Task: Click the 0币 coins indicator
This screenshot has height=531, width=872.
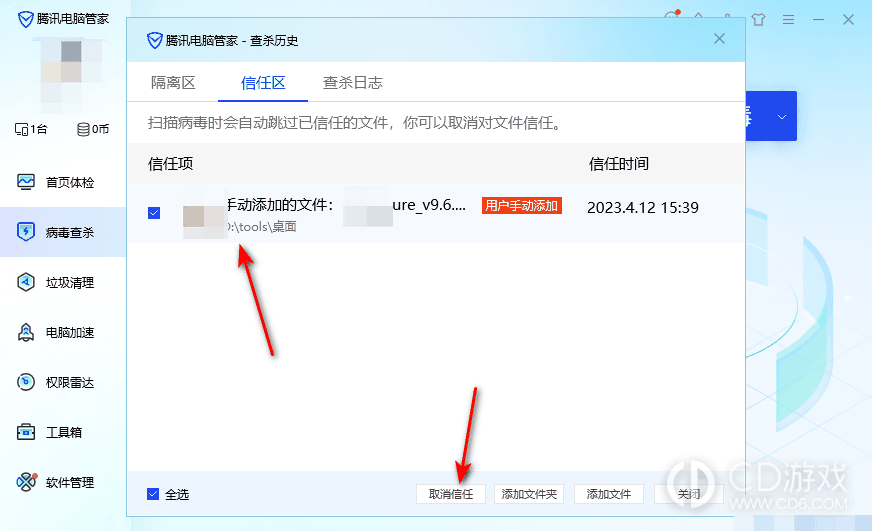Action: 92,129
